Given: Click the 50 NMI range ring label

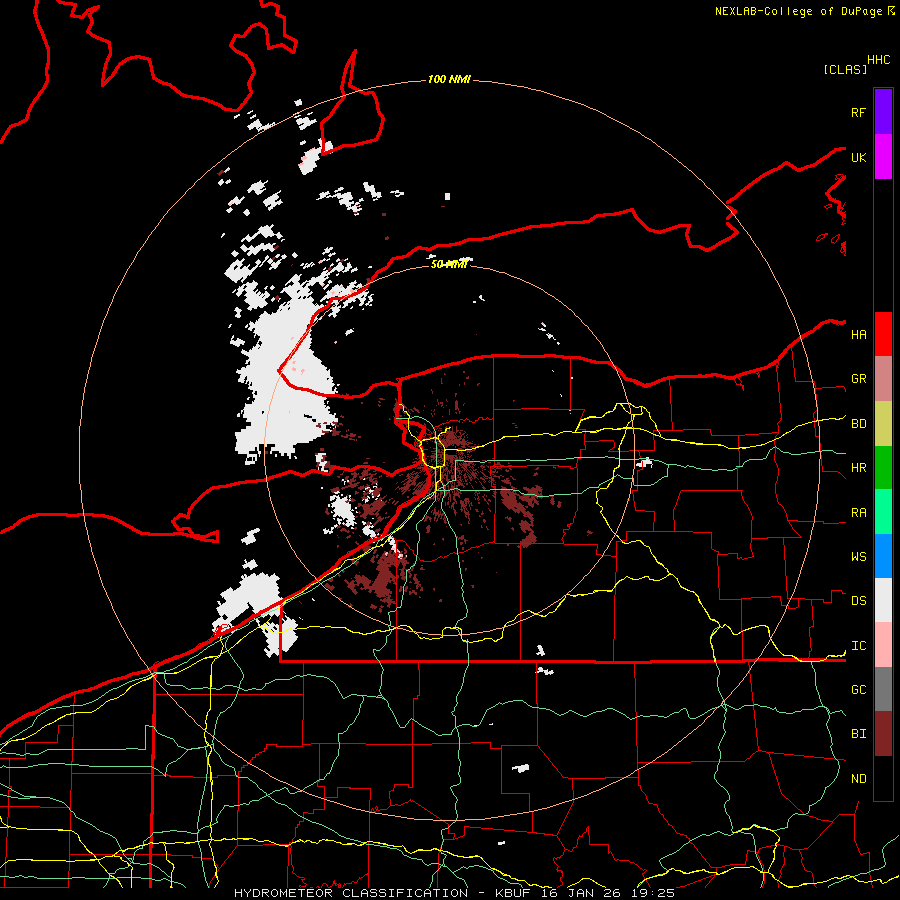Looking at the screenshot, I should [448, 264].
